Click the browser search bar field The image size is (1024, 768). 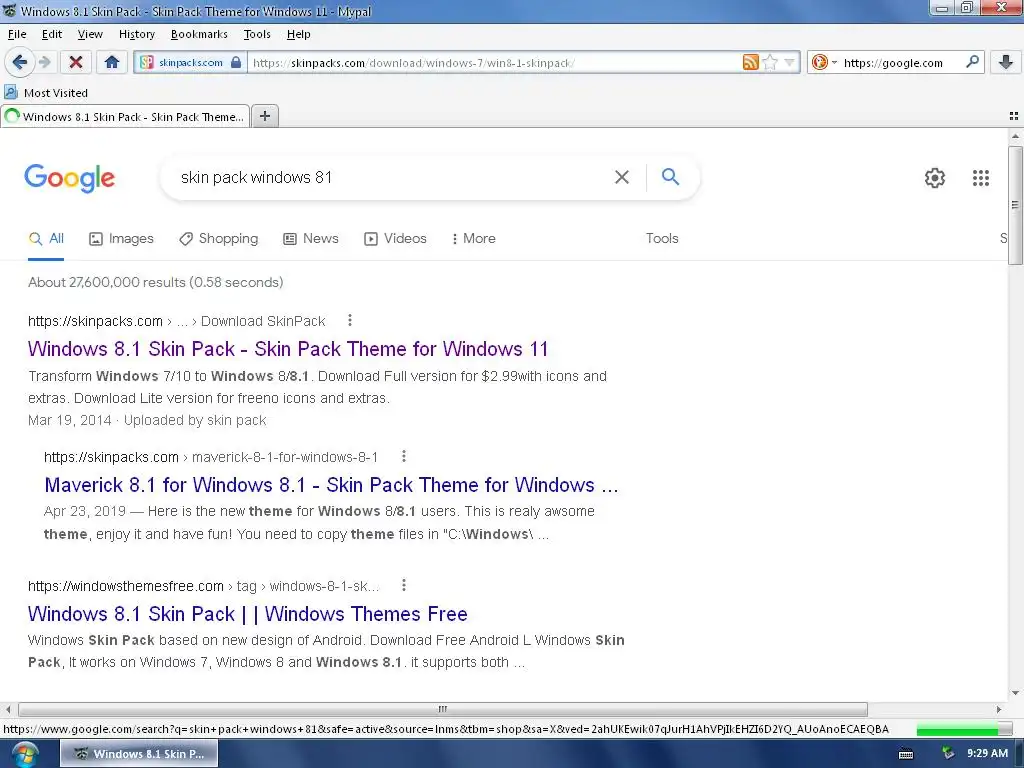901,63
